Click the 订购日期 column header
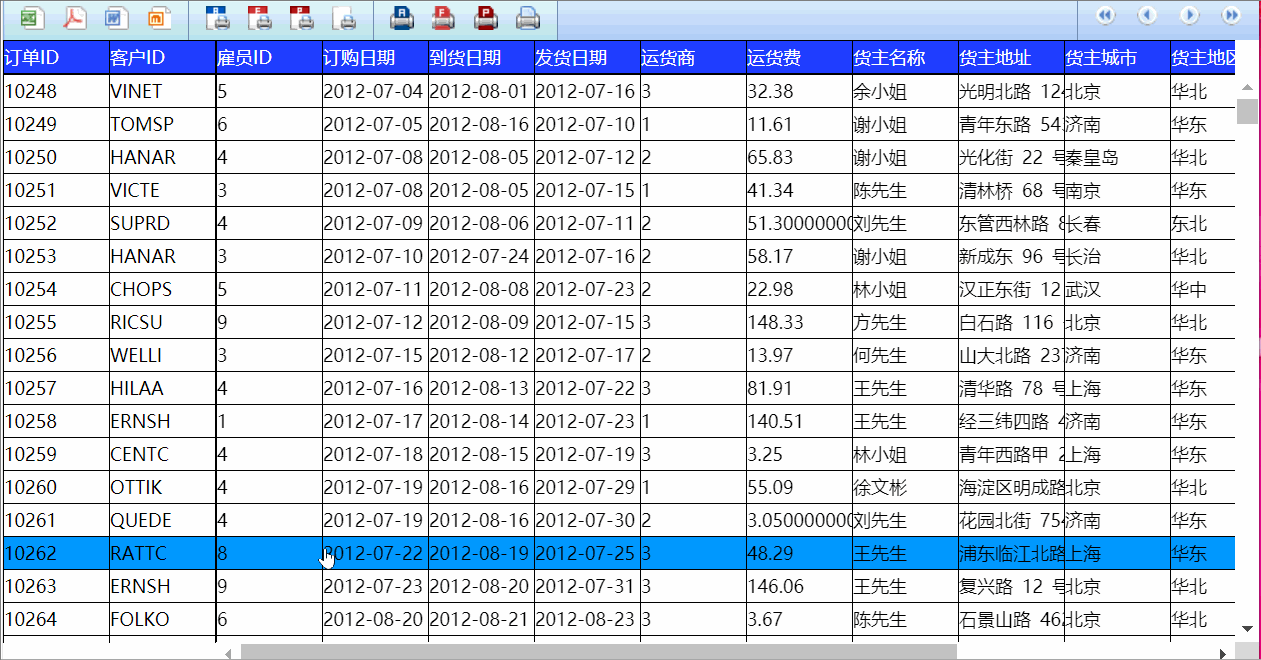Viewport: 1261px width, 660px height. pyautogui.click(x=375, y=58)
